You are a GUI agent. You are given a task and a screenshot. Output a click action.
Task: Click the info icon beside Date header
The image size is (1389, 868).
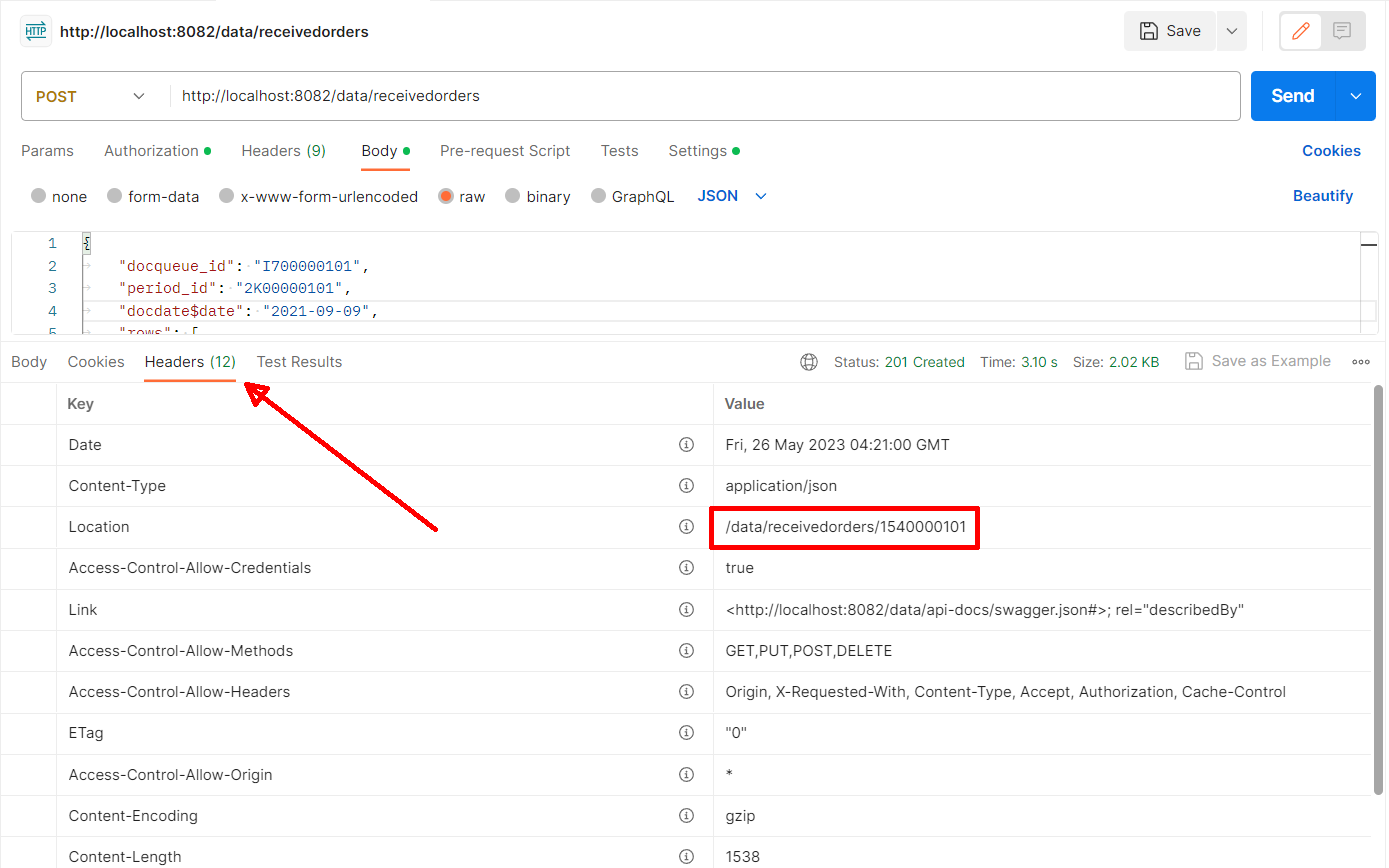click(686, 445)
